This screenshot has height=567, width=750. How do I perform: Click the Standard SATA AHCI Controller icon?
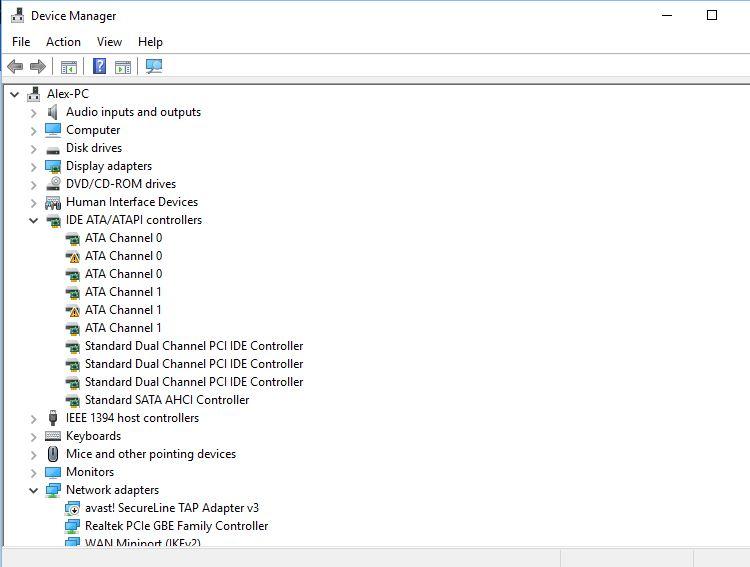point(72,400)
